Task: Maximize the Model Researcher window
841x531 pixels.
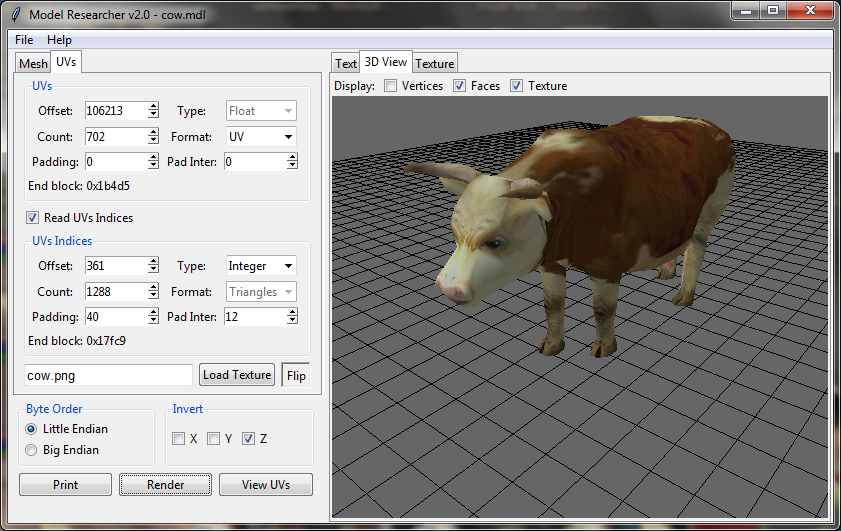Action: 773,11
